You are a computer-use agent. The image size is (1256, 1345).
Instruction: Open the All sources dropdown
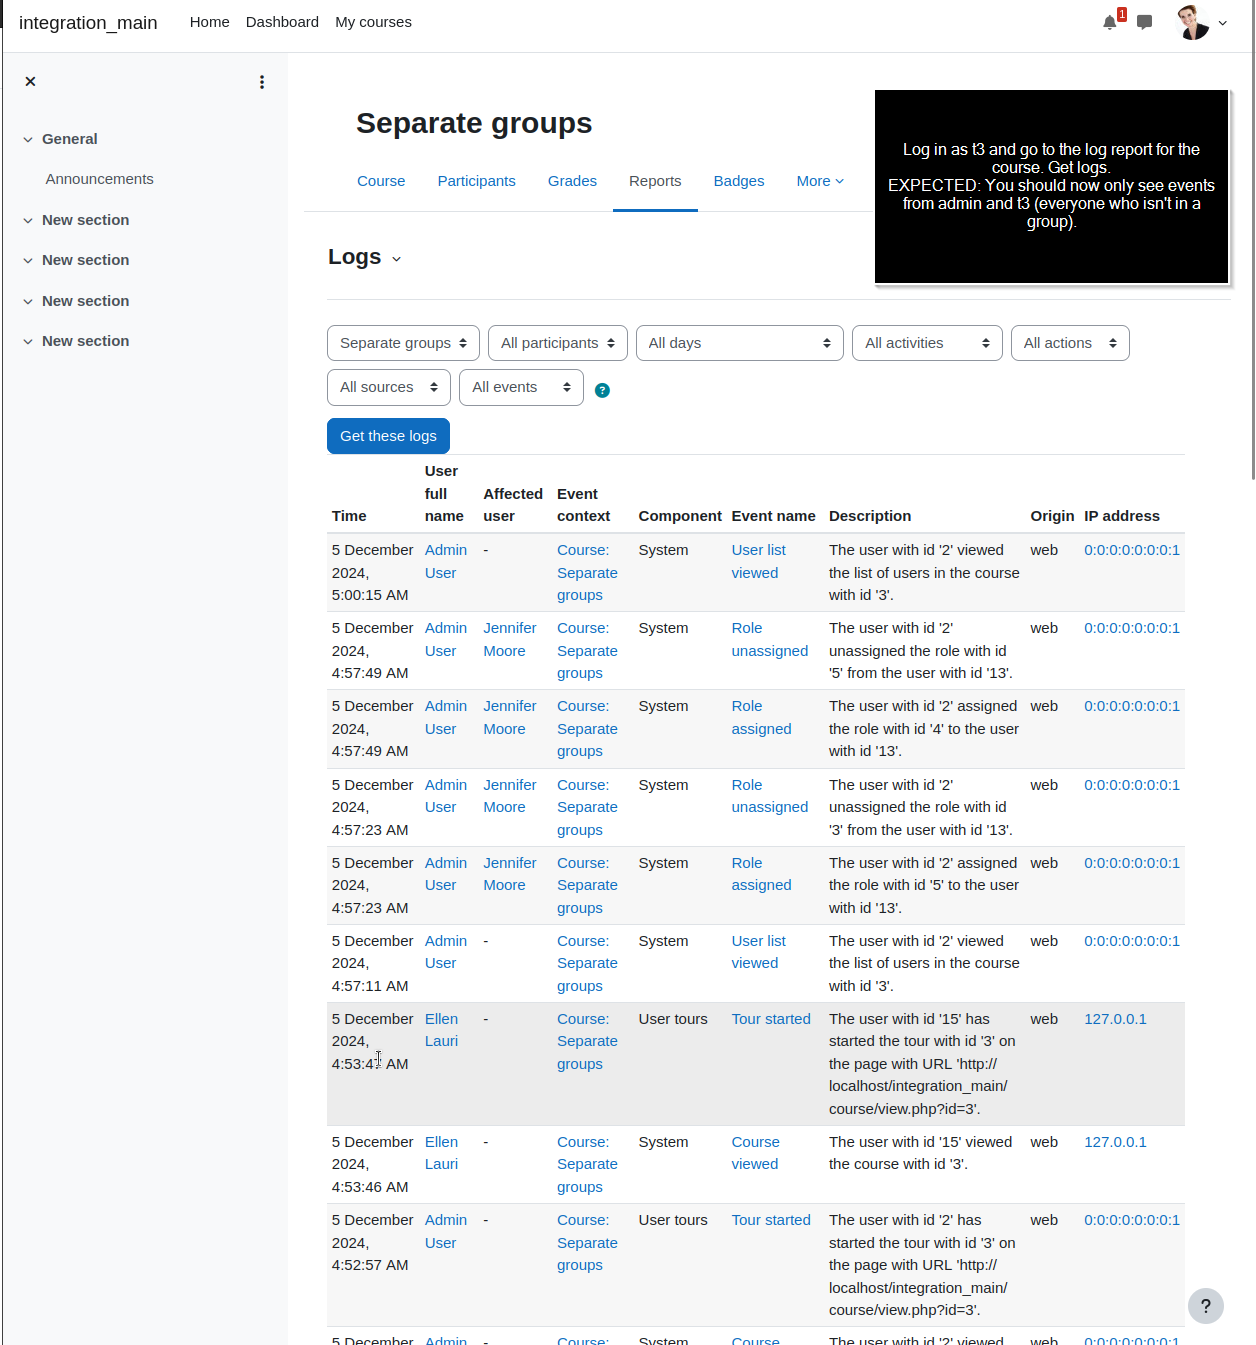(389, 387)
